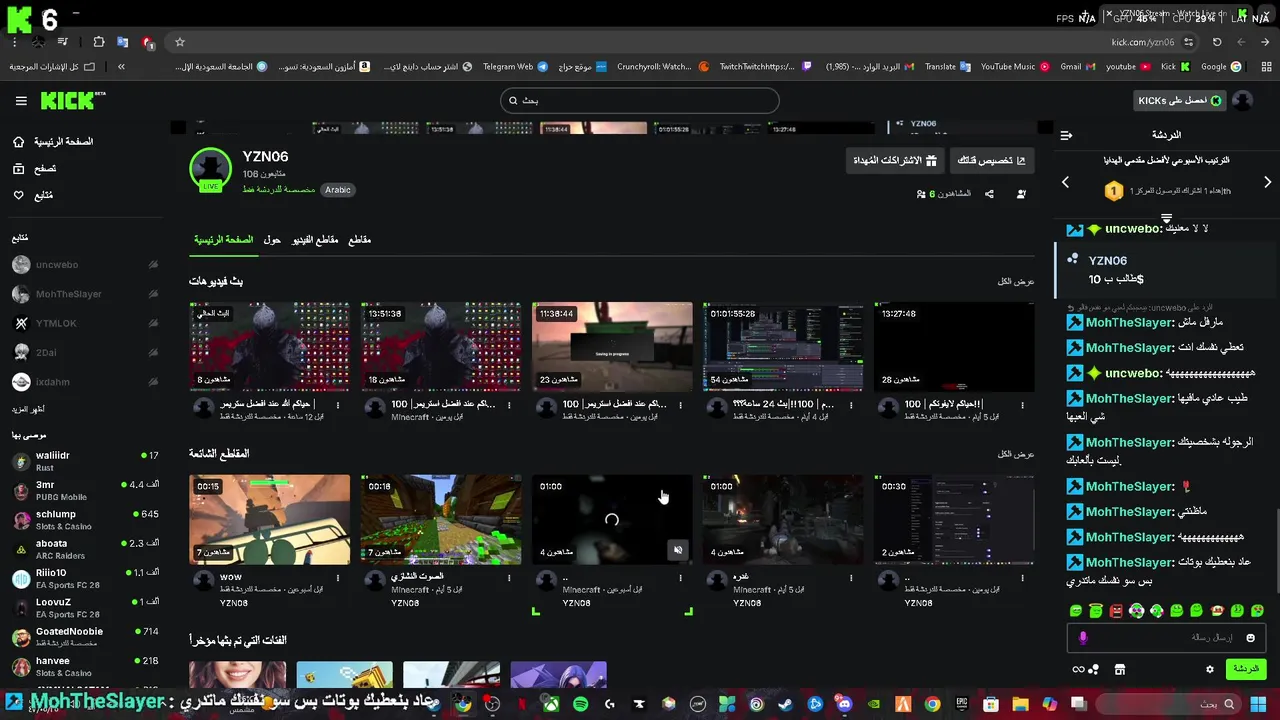This screenshot has height=720, width=1280.
Task: Click the YZN06 channel avatar
Action: (211, 170)
